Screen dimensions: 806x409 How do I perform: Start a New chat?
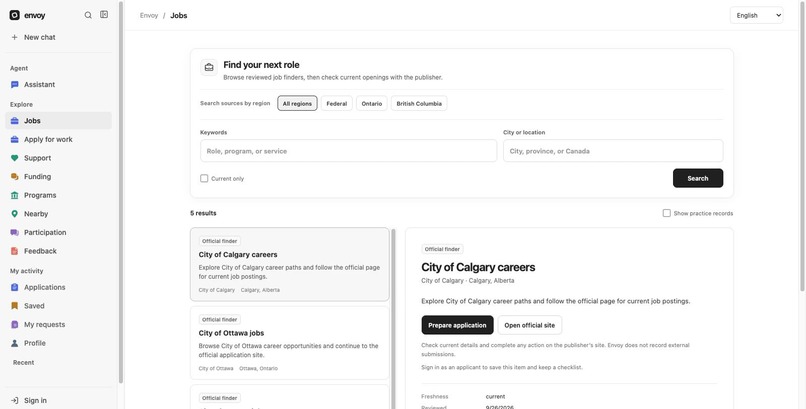(x=59, y=38)
